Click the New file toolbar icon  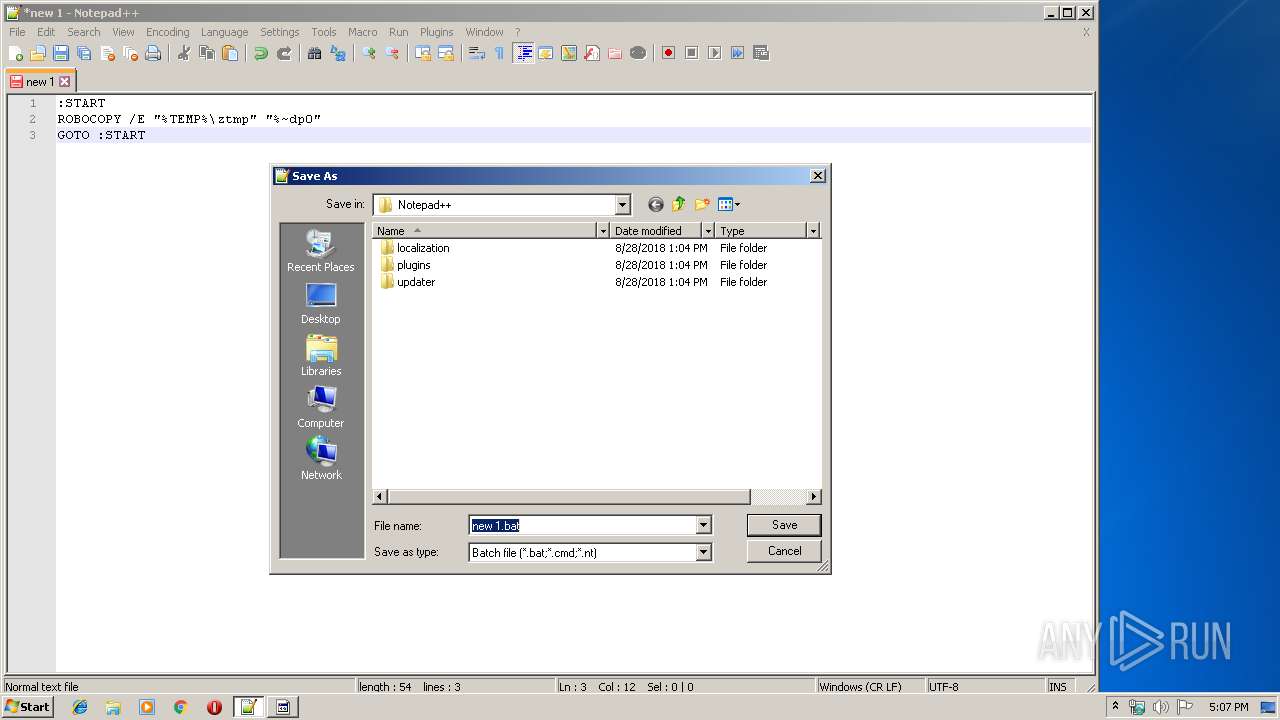coord(16,53)
